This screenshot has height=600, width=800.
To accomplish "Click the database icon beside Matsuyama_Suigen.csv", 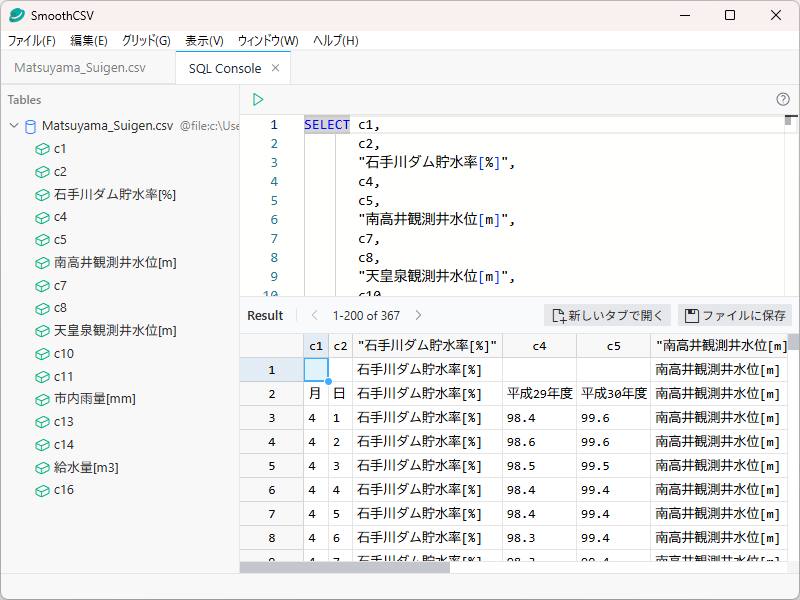I will (x=29, y=126).
